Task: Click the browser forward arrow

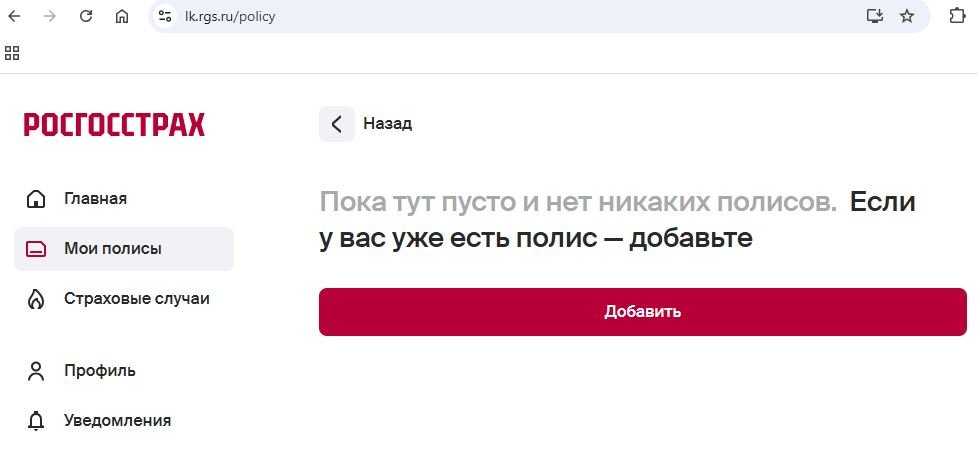Action: tap(50, 16)
